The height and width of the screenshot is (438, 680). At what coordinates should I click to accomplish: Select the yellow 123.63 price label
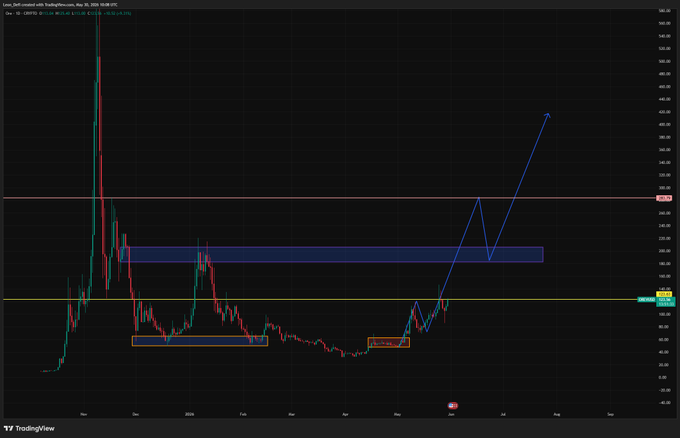point(664,294)
